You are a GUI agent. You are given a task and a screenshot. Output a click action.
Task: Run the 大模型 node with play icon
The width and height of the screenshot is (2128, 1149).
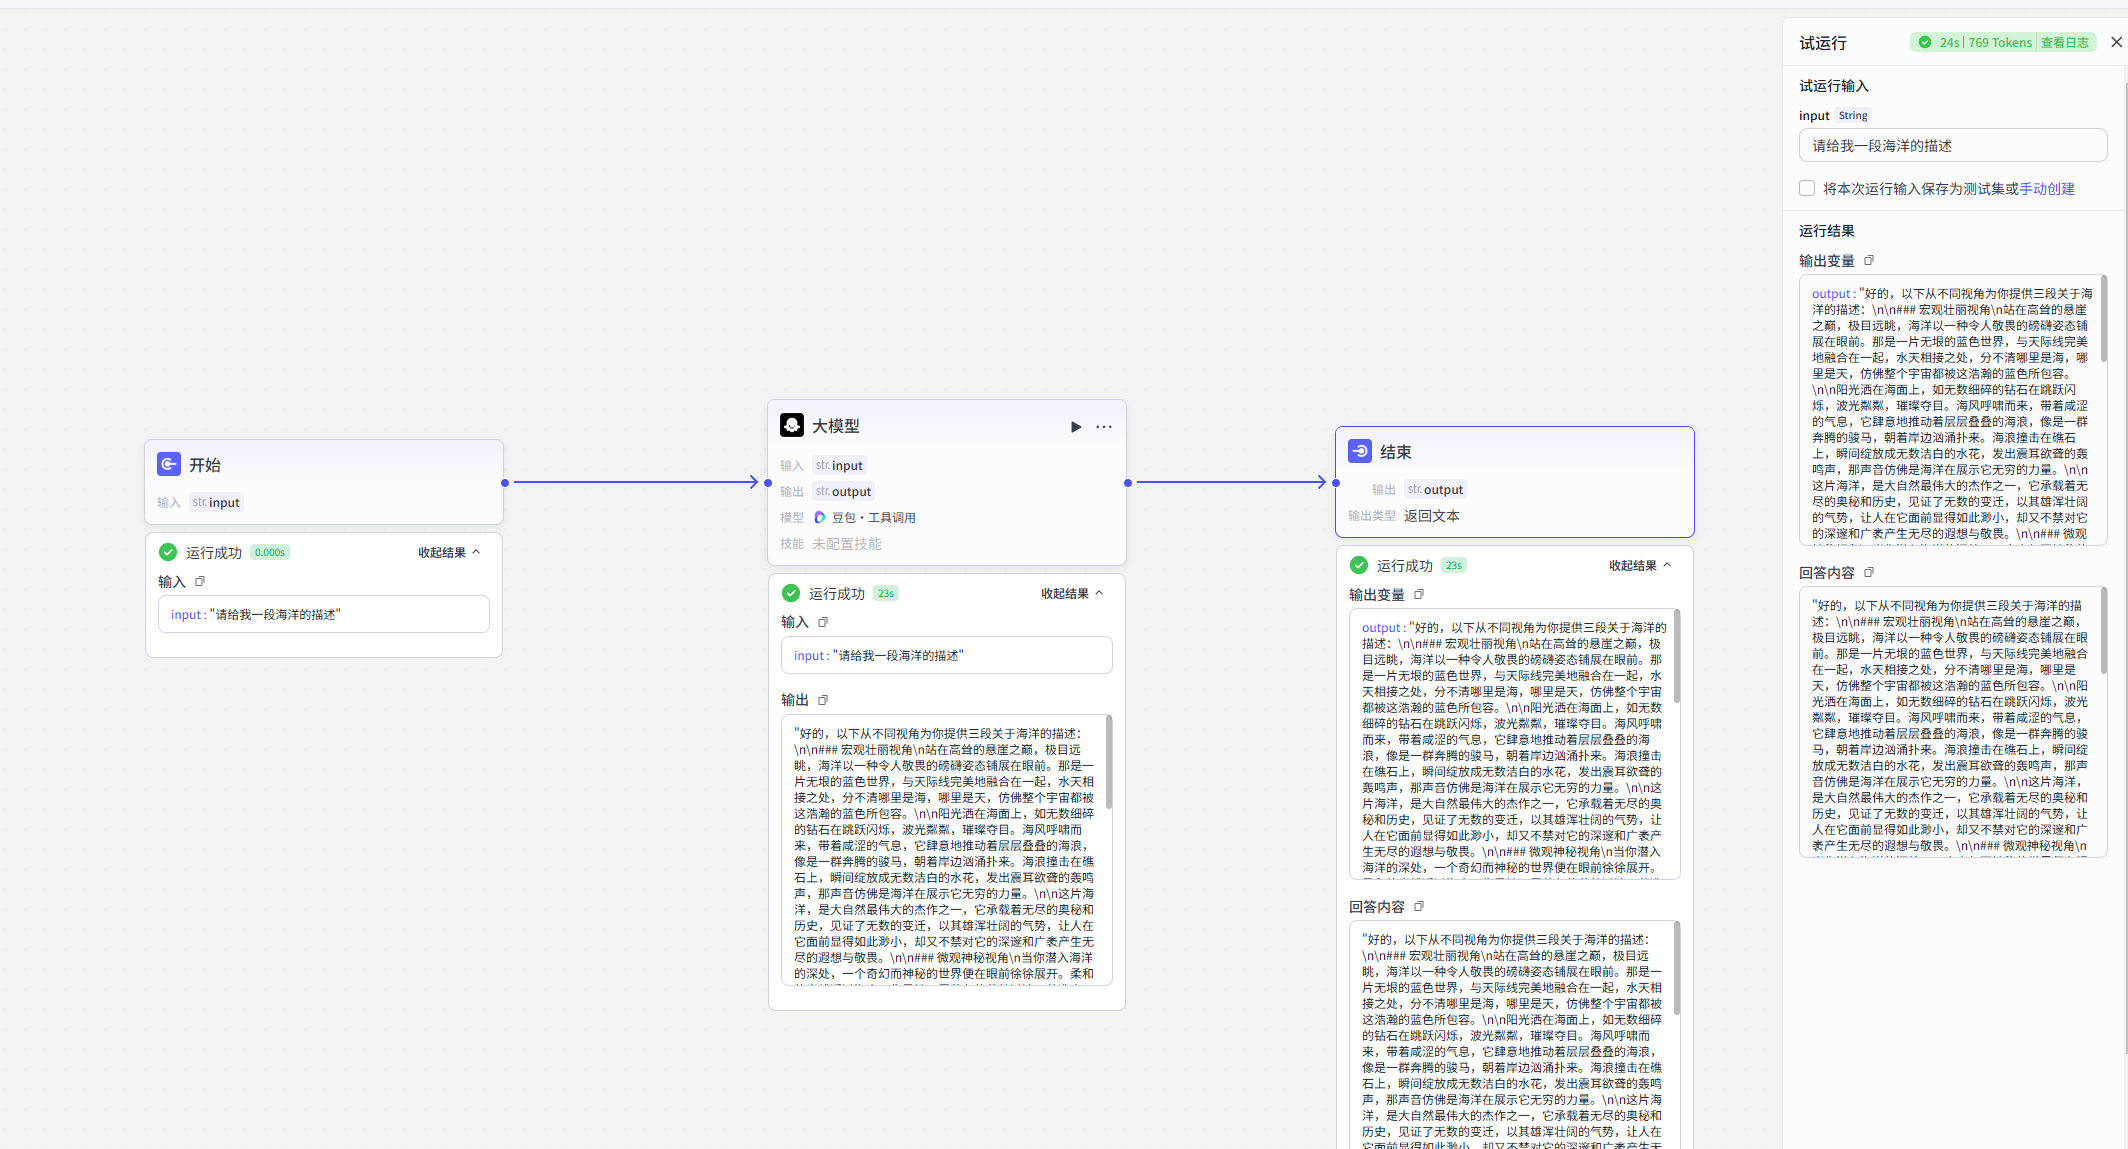point(1076,427)
